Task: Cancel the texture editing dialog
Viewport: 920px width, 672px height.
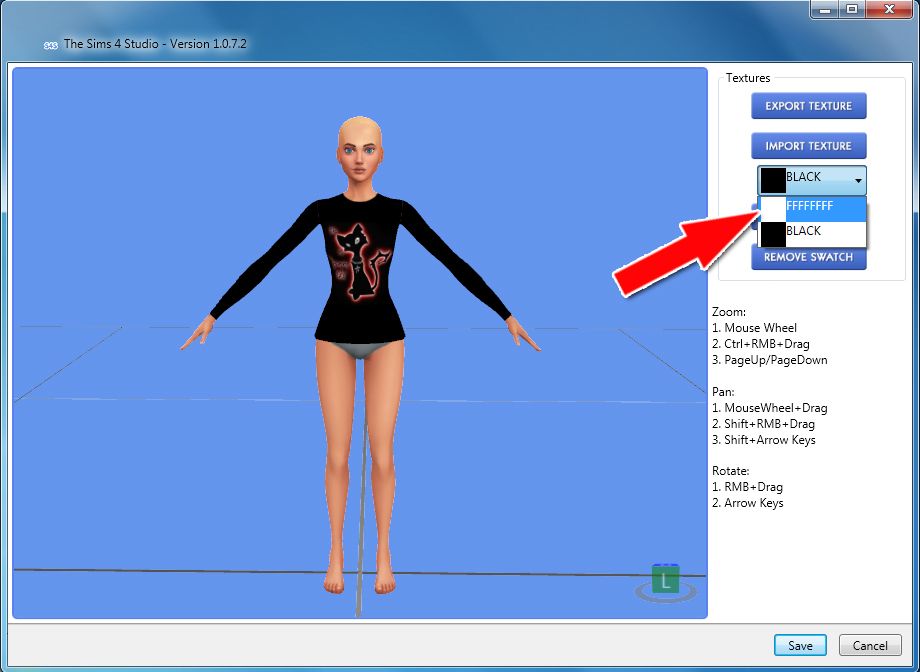Action: [870, 646]
